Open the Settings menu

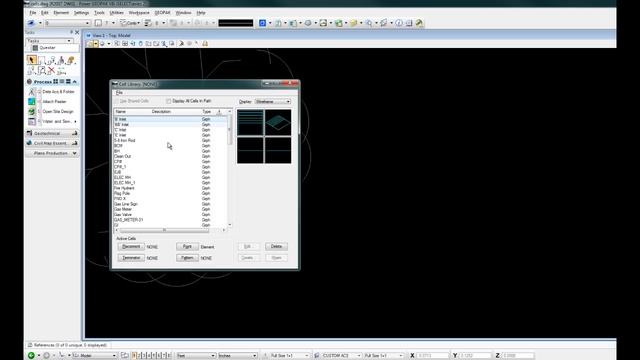[81, 13]
